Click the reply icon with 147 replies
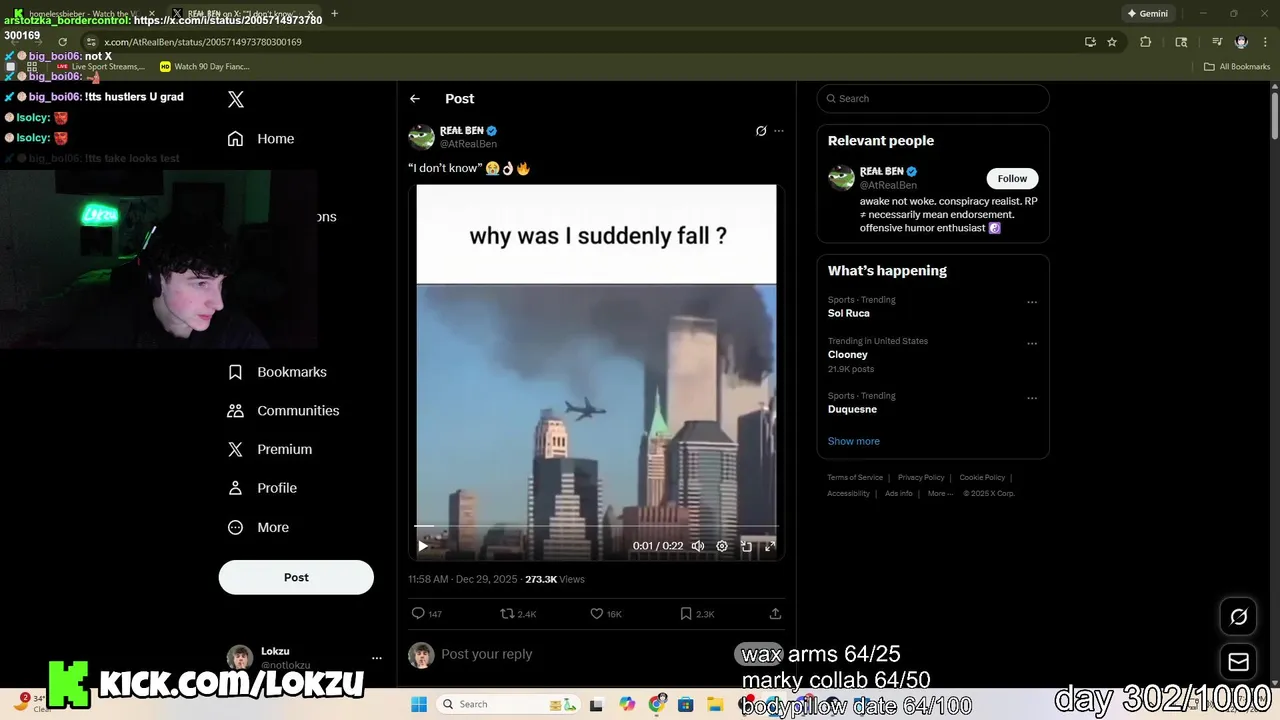1280x720 pixels. 427,614
